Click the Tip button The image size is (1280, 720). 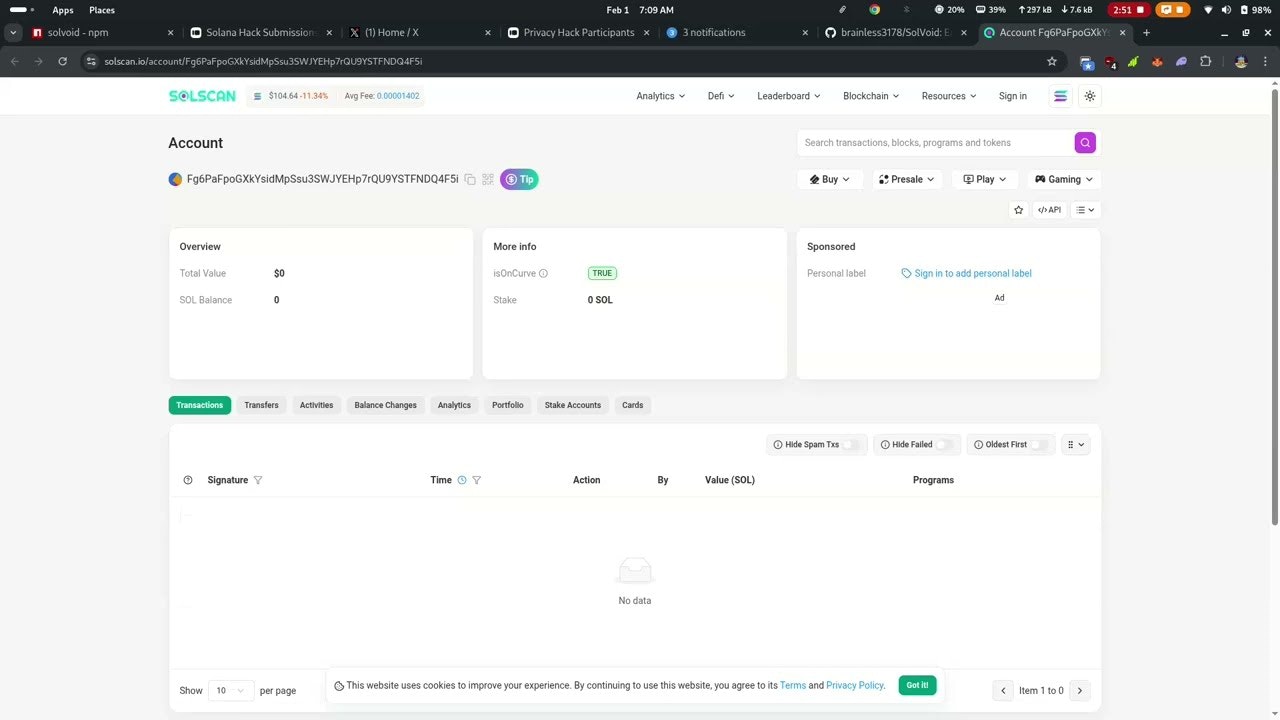tap(519, 179)
